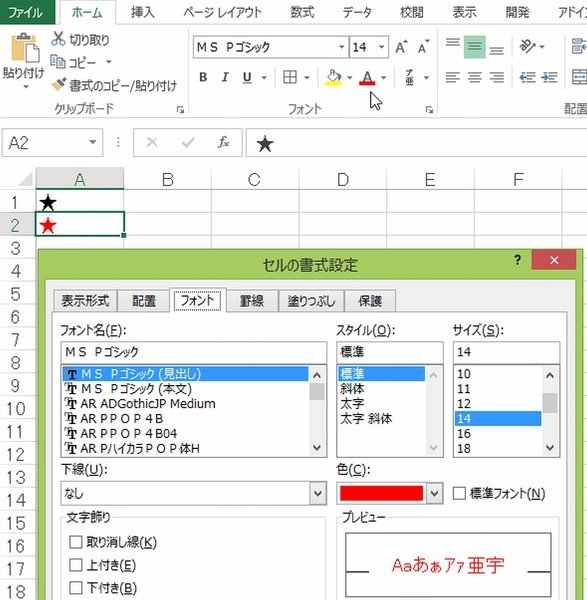The width and height of the screenshot is (587, 600).
Task: Open the 色(C) color dropdown arrow
Action: point(434,493)
